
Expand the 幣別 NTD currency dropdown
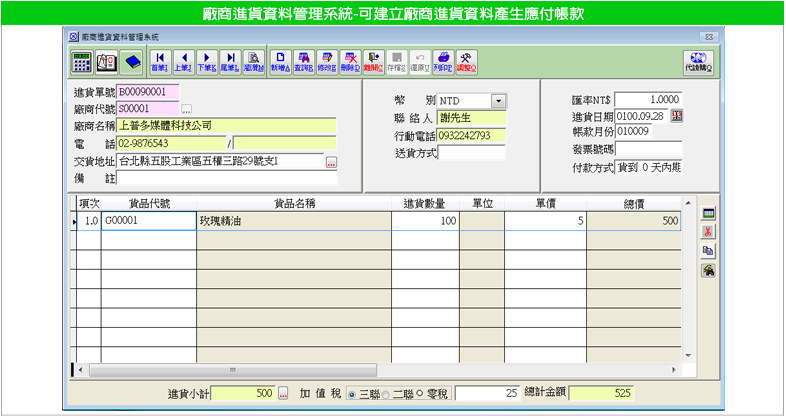498,101
